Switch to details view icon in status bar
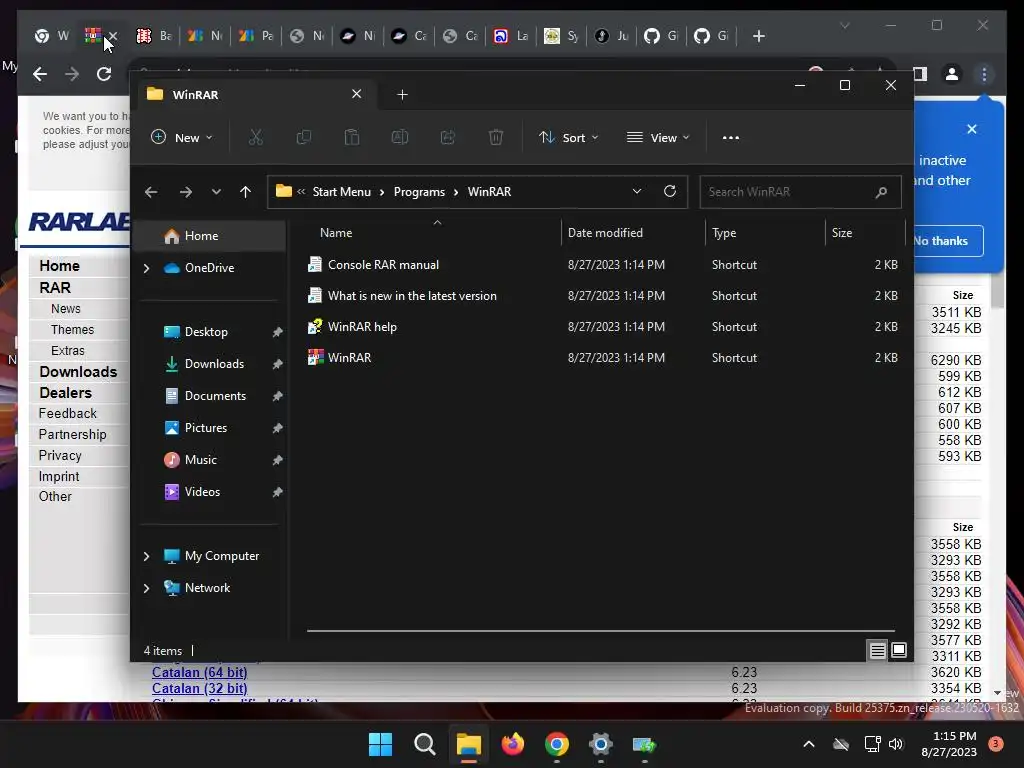This screenshot has width=1024, height=768. [878, 650]
